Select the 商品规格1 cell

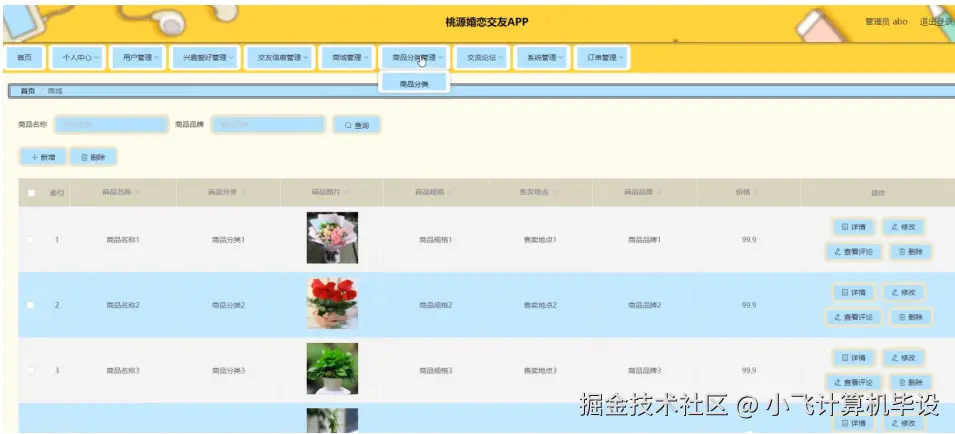click(x=435, y=240)
